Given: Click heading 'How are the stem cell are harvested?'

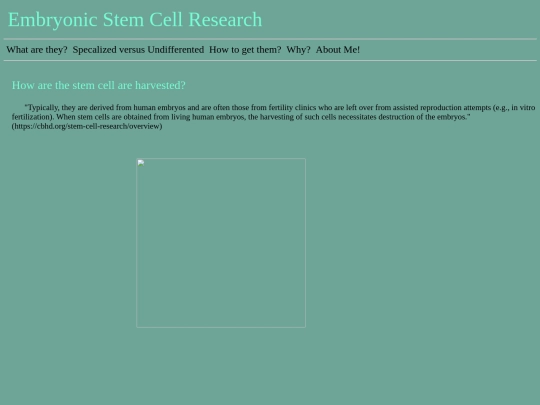Looking at the screenshot, I should [98, 85].
